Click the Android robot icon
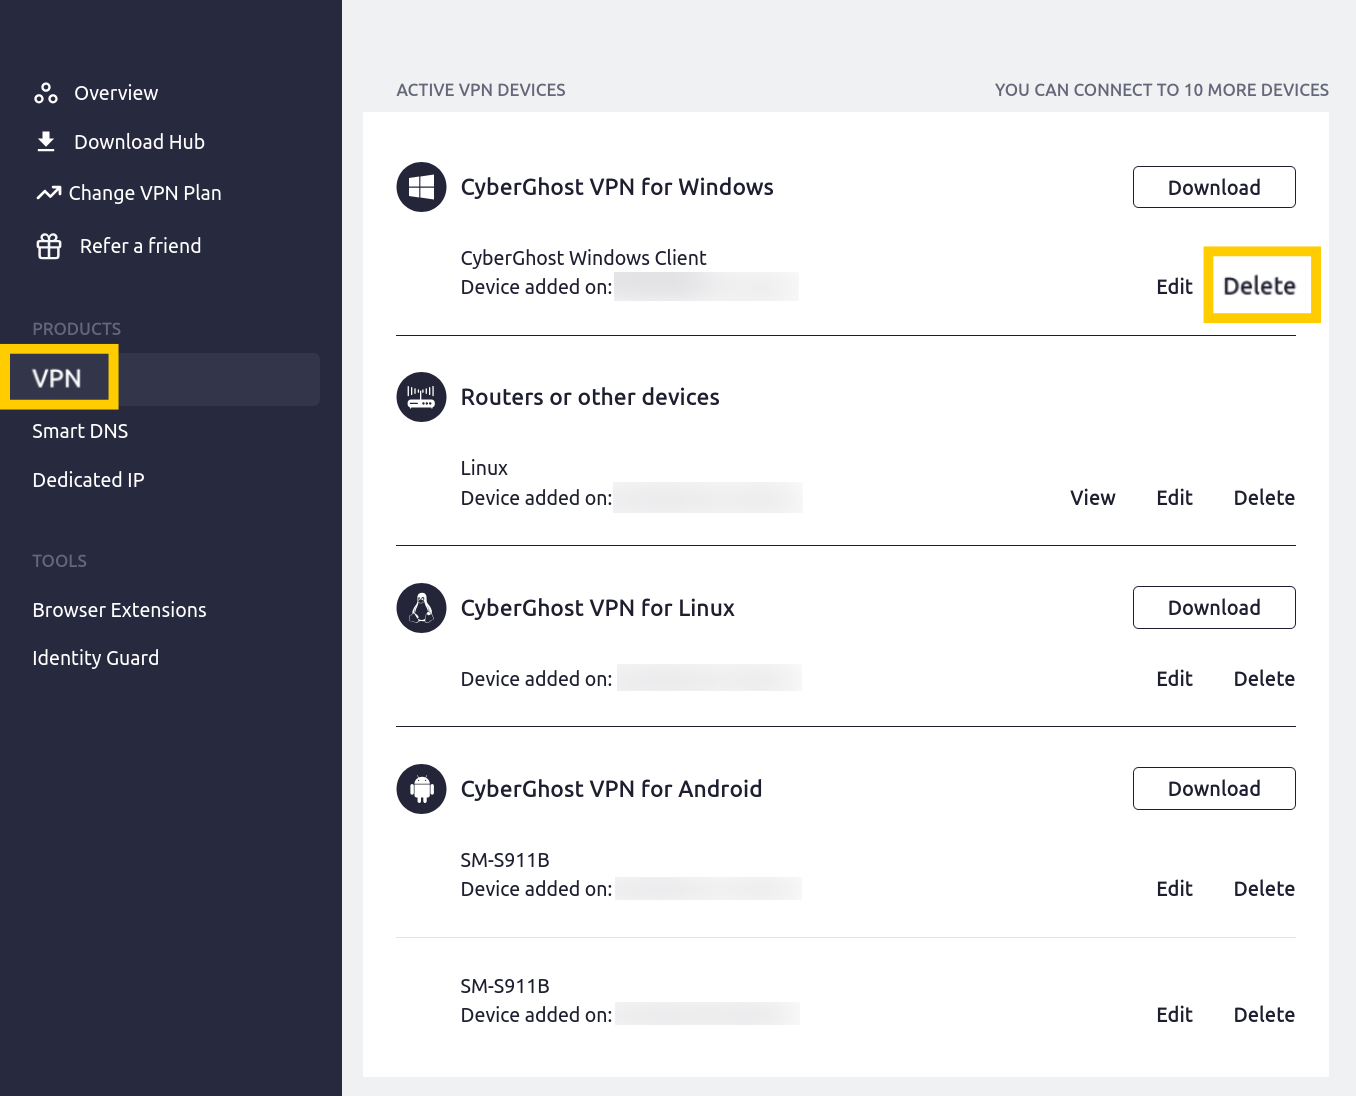This screenshot has width=1356, height=1096. click(x=422, y=789)
